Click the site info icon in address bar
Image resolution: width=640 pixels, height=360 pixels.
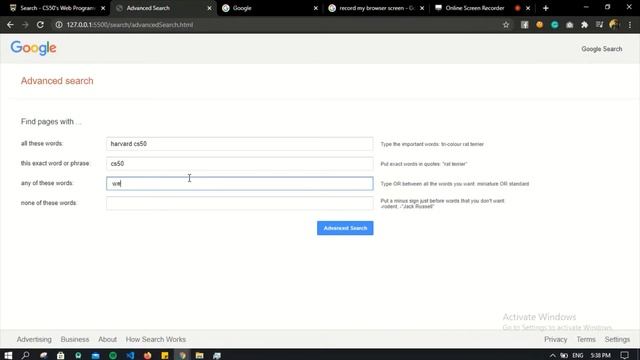[x=59, y=25]
